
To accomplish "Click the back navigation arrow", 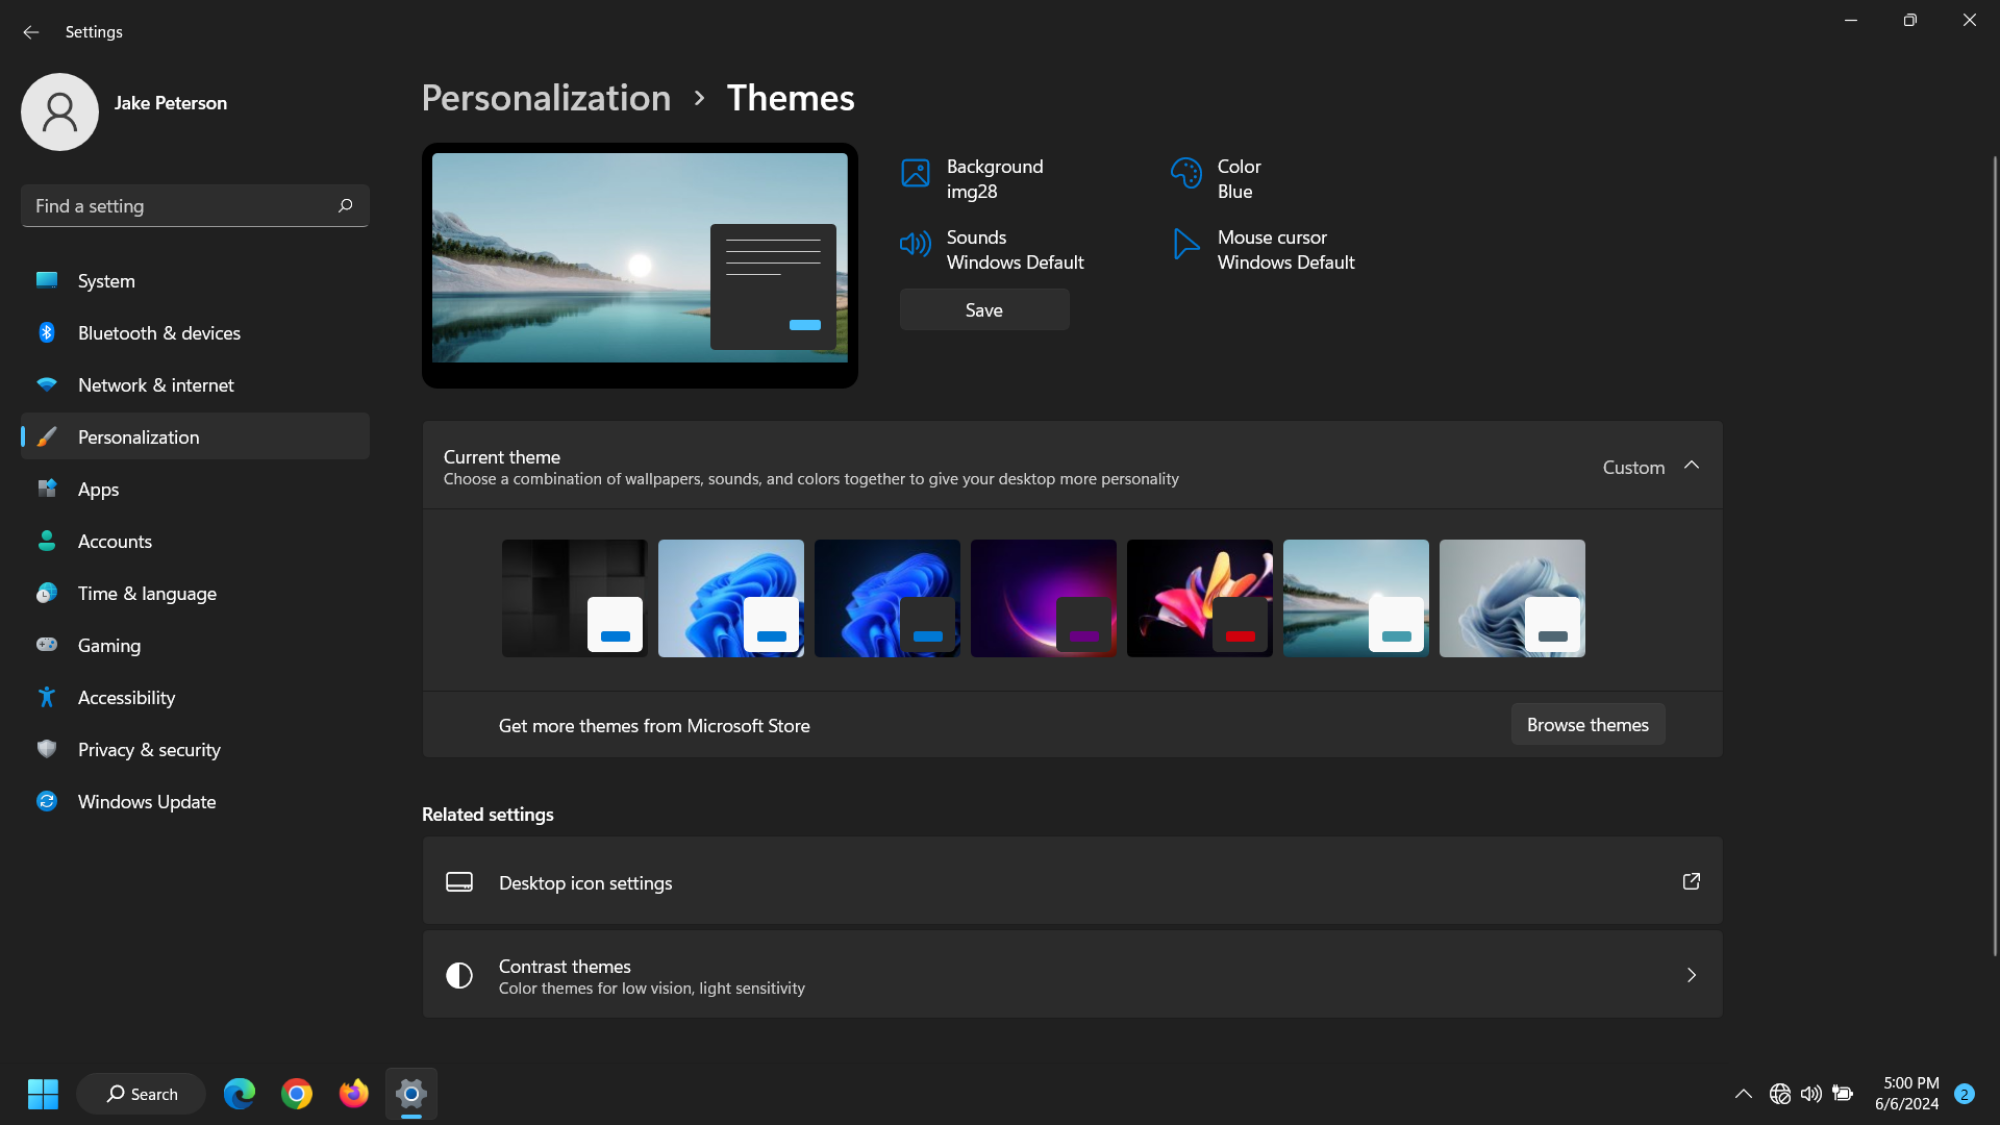I will click(x=32, y=32).
